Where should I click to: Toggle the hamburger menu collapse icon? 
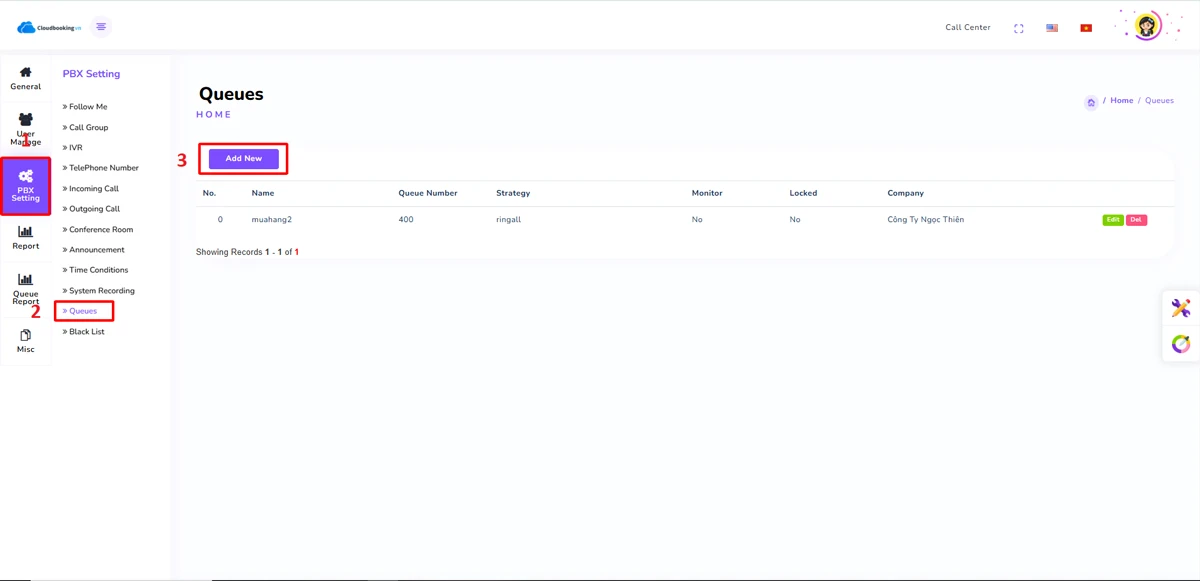(101, 27)
